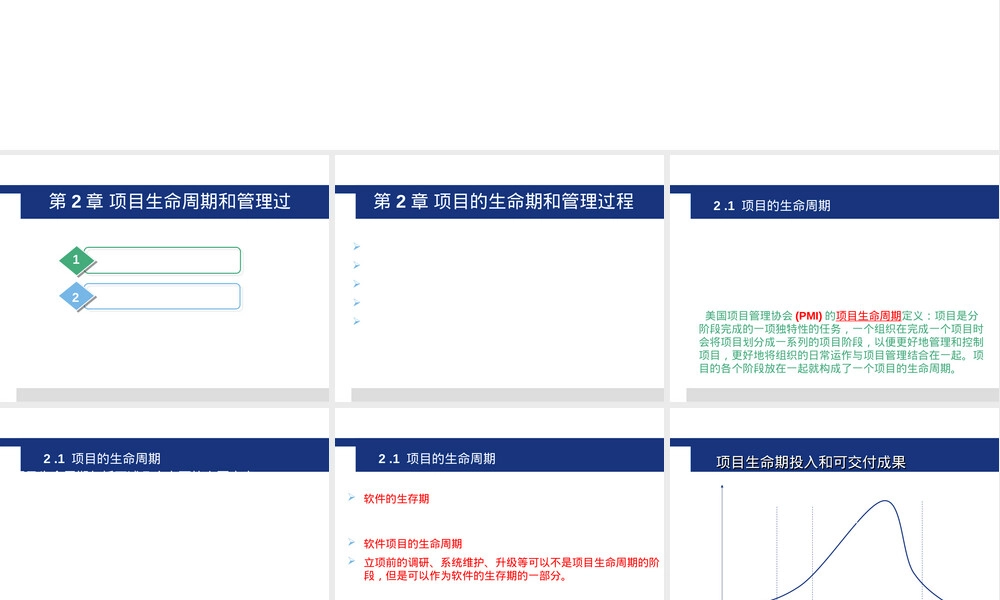Click the header '2.1 项目的生命周期' above PMI paragraph

pyautogui.click(x=772, y=205)
